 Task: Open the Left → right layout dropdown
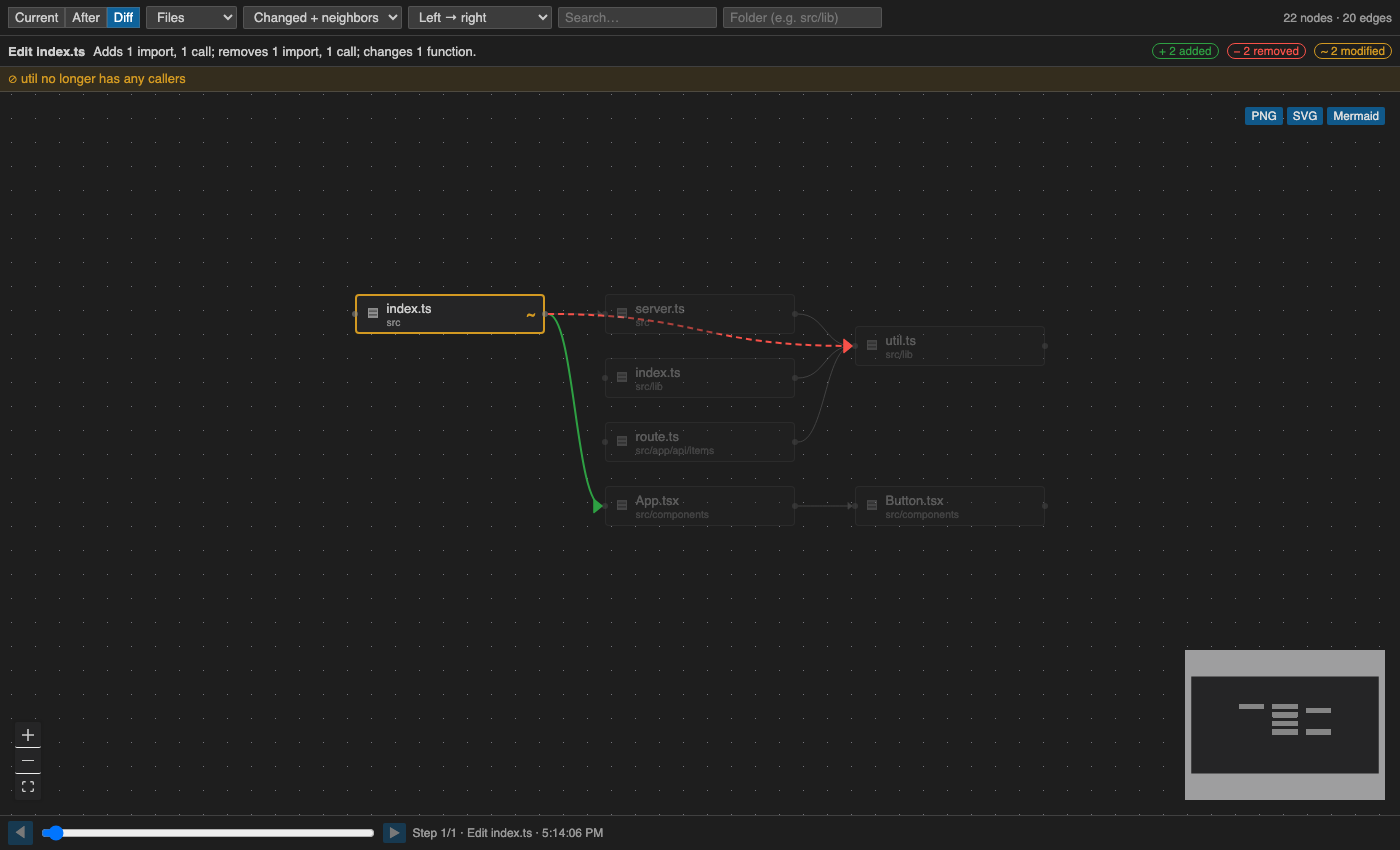(480, 17)
